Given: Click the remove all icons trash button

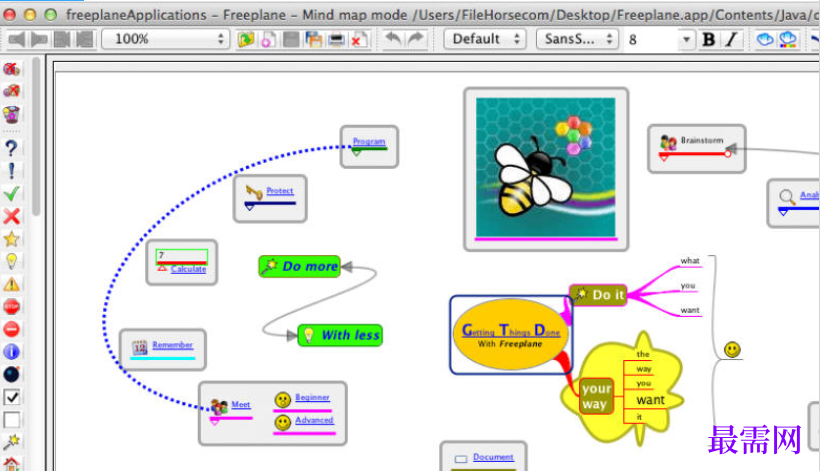Looking at the screenshot, I should [x=12, y=114].
